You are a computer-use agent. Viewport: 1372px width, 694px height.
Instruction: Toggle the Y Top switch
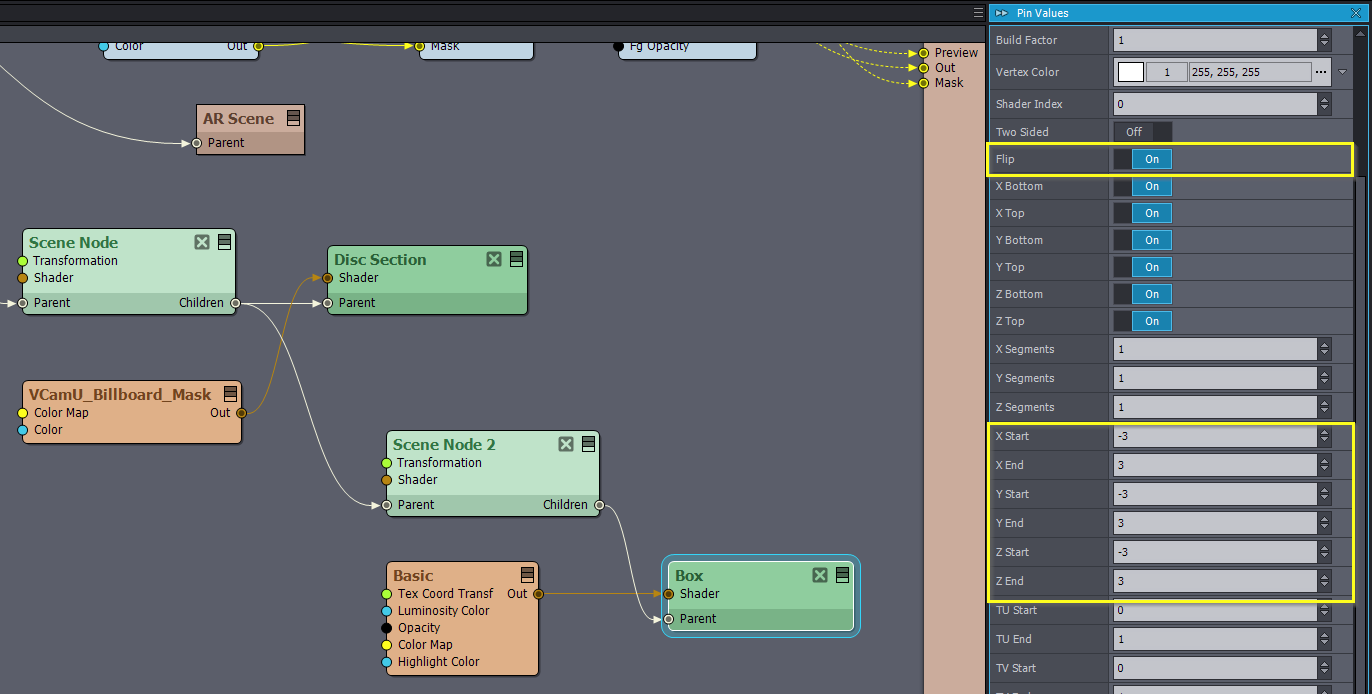coord(1143,267)
